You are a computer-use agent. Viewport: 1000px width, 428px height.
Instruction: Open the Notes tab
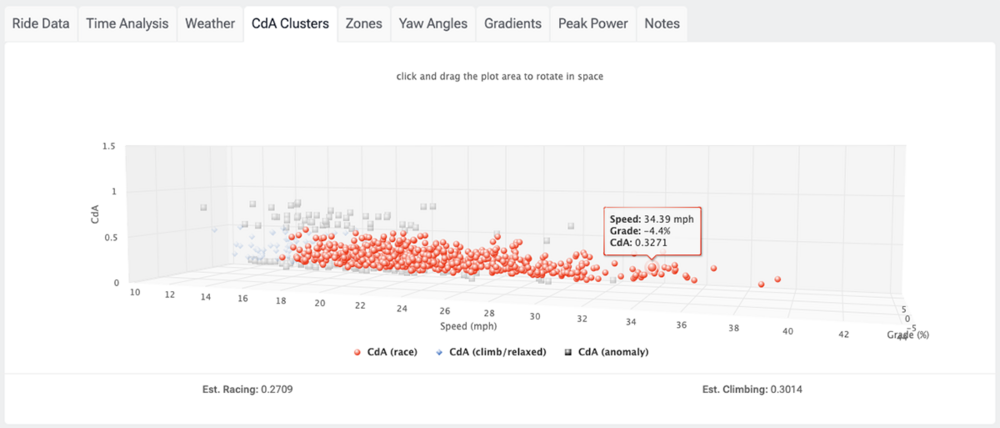tap(661, 24)
